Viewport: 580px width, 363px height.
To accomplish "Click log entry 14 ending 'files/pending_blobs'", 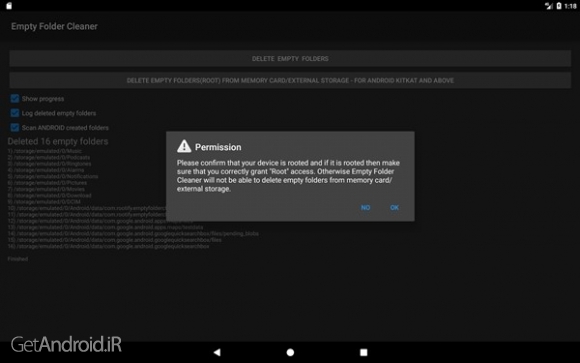I will pos(133,233).
